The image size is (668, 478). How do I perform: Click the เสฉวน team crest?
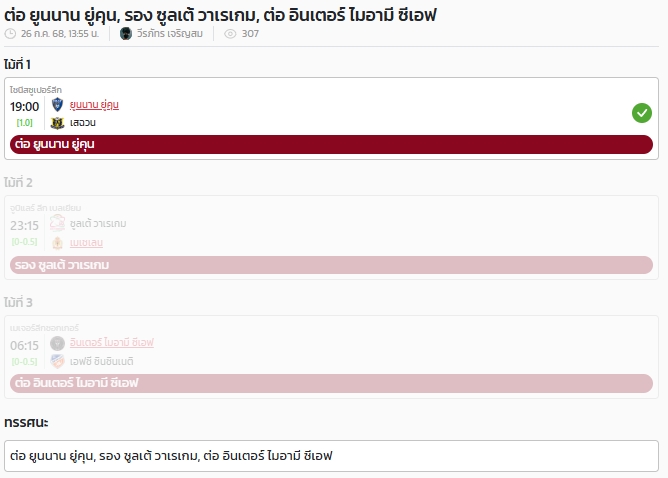click(x=57, y=123)
